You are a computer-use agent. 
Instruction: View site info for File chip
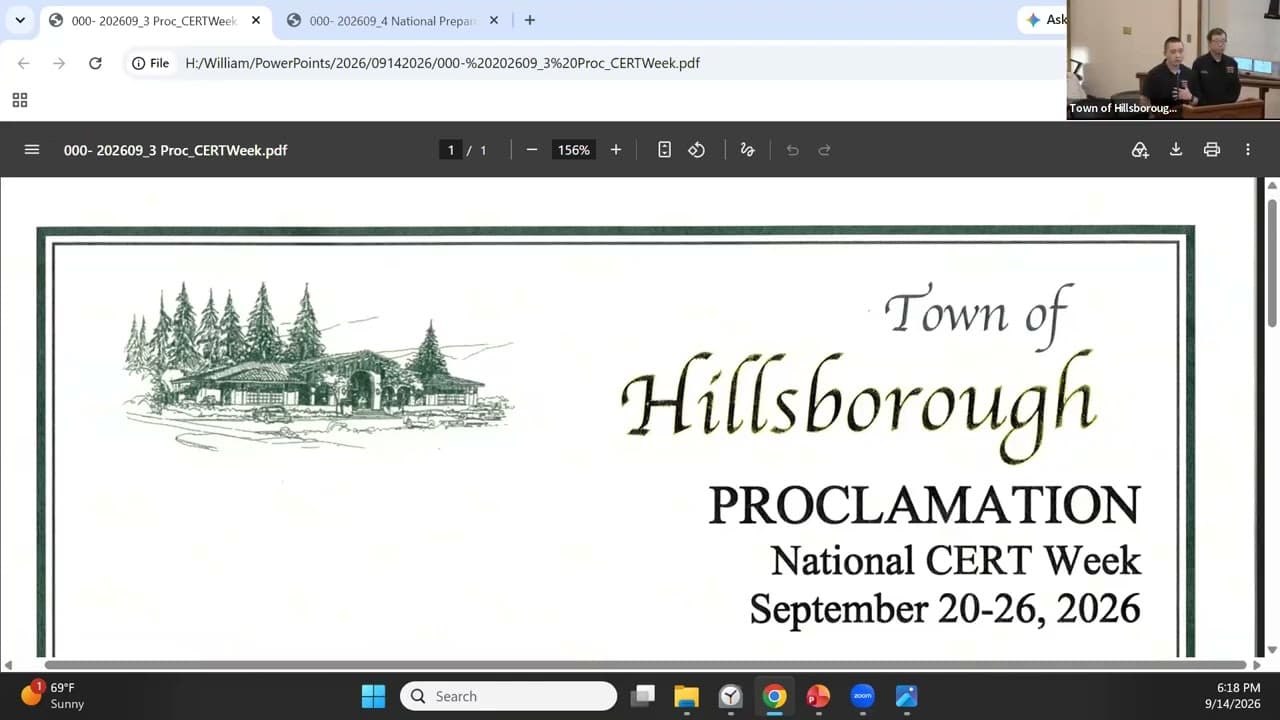[x=151, y=63]
